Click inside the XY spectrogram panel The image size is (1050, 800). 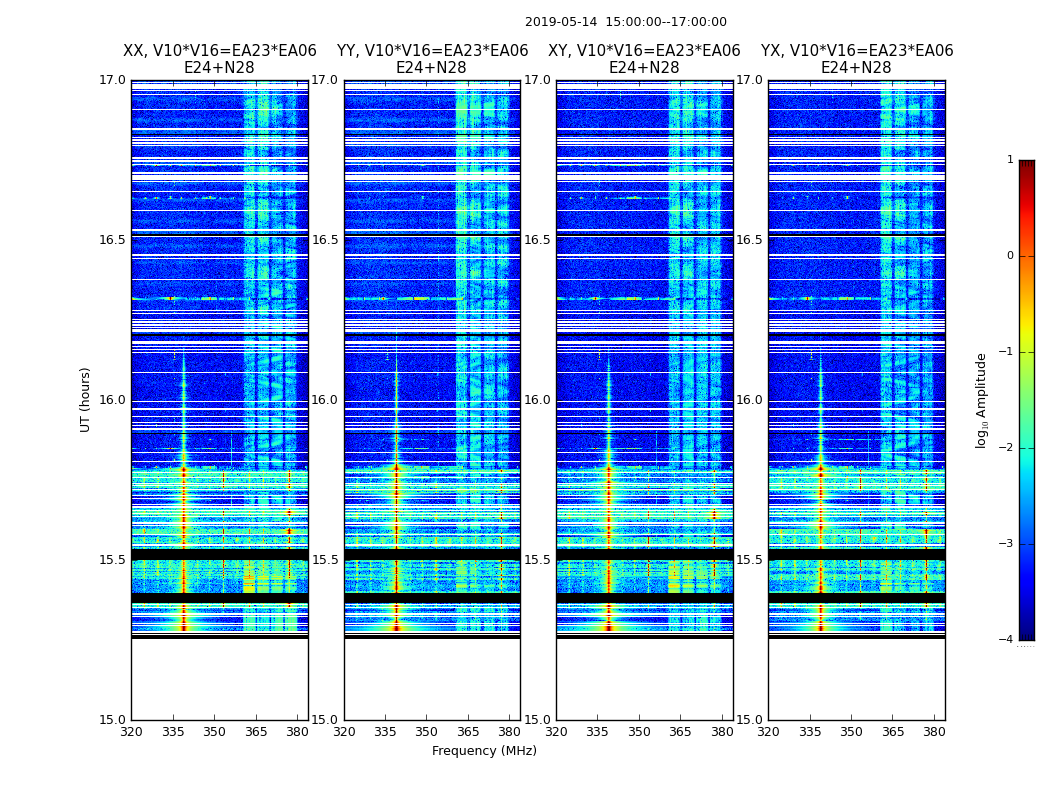click(645, 400)
